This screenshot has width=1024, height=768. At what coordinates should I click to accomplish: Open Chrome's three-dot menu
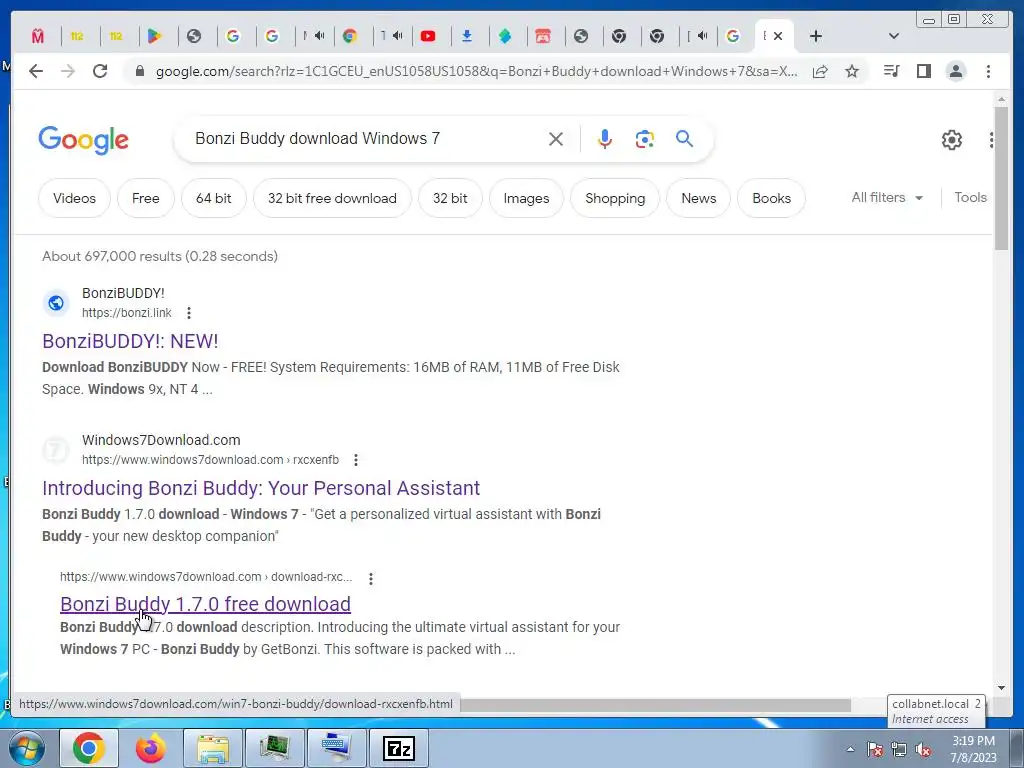coord(988,71)
